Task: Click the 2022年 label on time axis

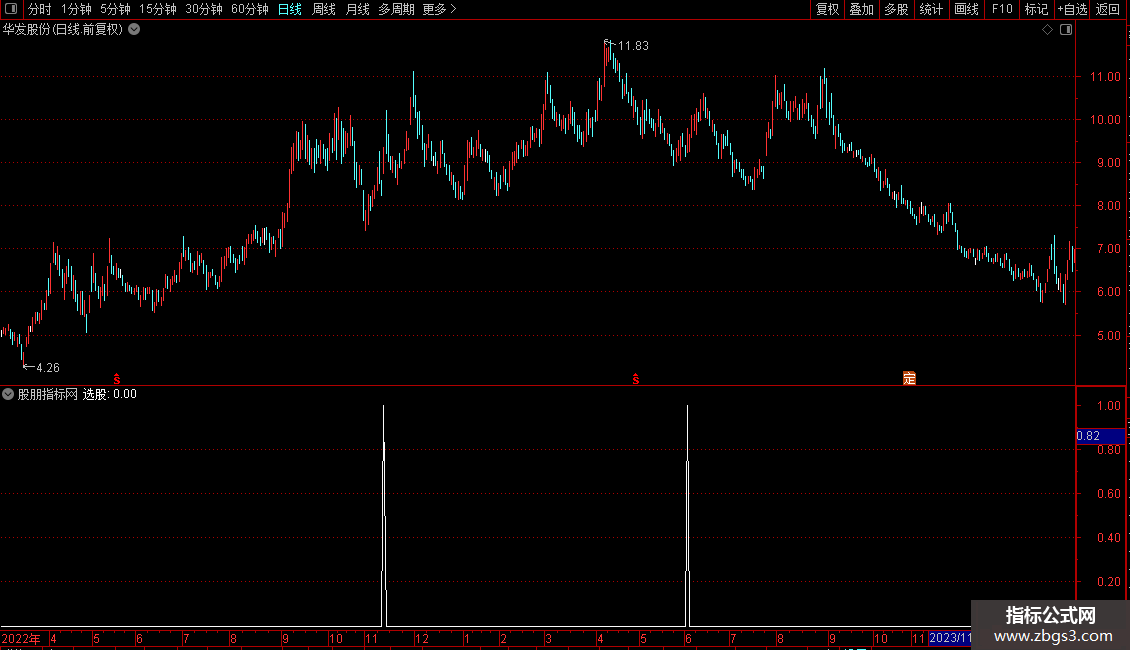Action: coord(21,638)
